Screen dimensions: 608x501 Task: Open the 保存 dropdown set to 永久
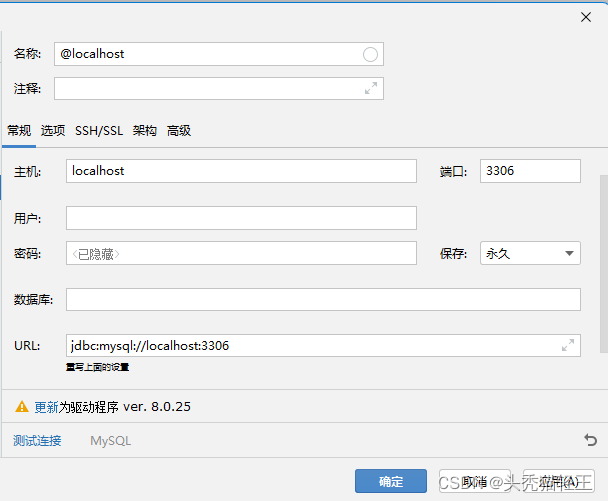pyautogui.click(x=530, y=253)
